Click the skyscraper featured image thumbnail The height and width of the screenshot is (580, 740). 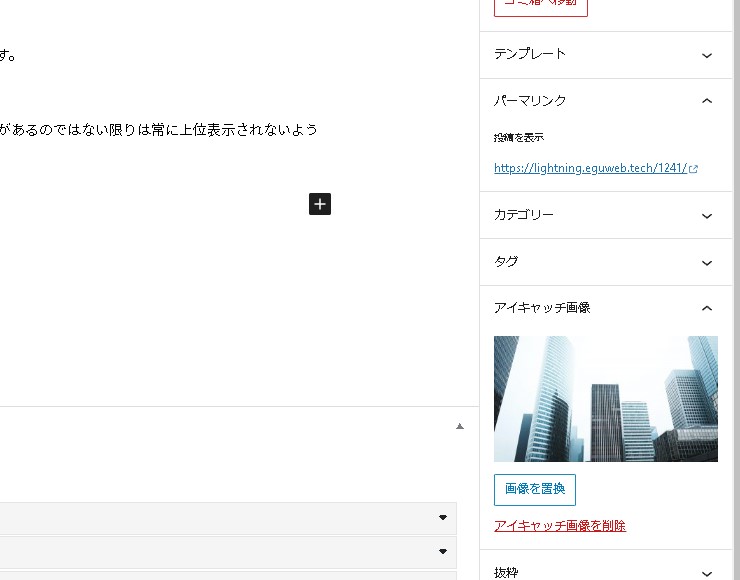(x=605, y=398)
